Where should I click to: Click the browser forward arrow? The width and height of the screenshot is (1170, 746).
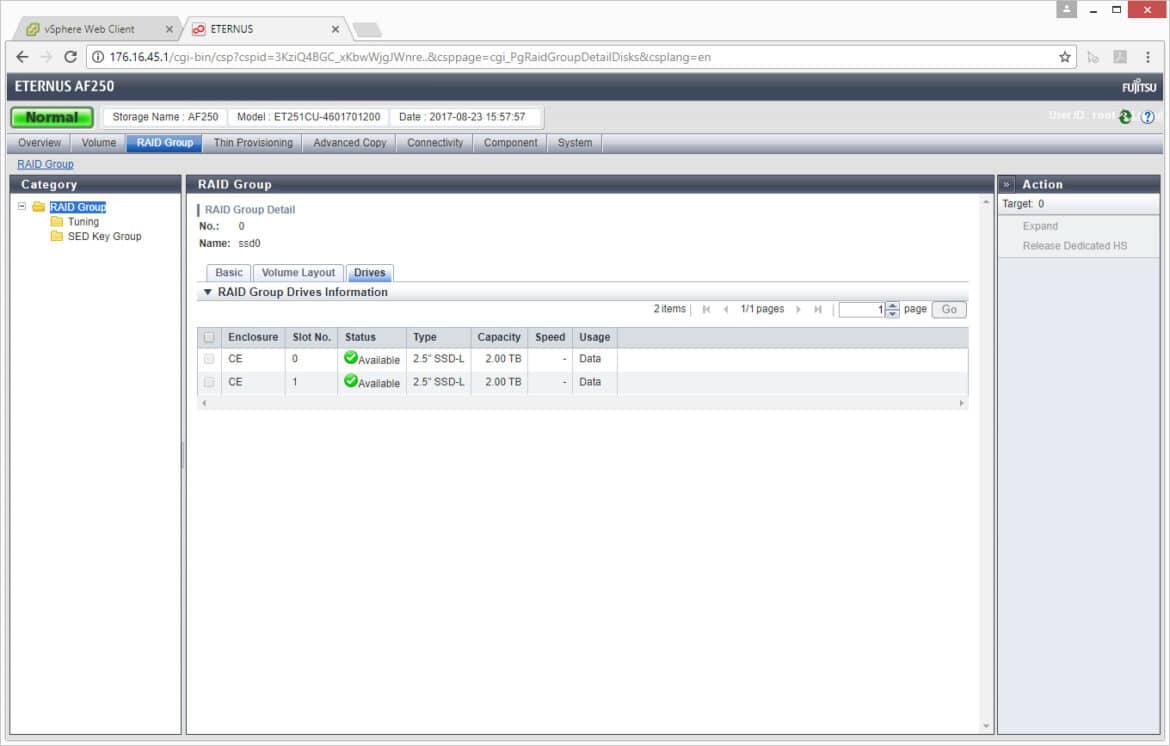click(x=46, y=57)
